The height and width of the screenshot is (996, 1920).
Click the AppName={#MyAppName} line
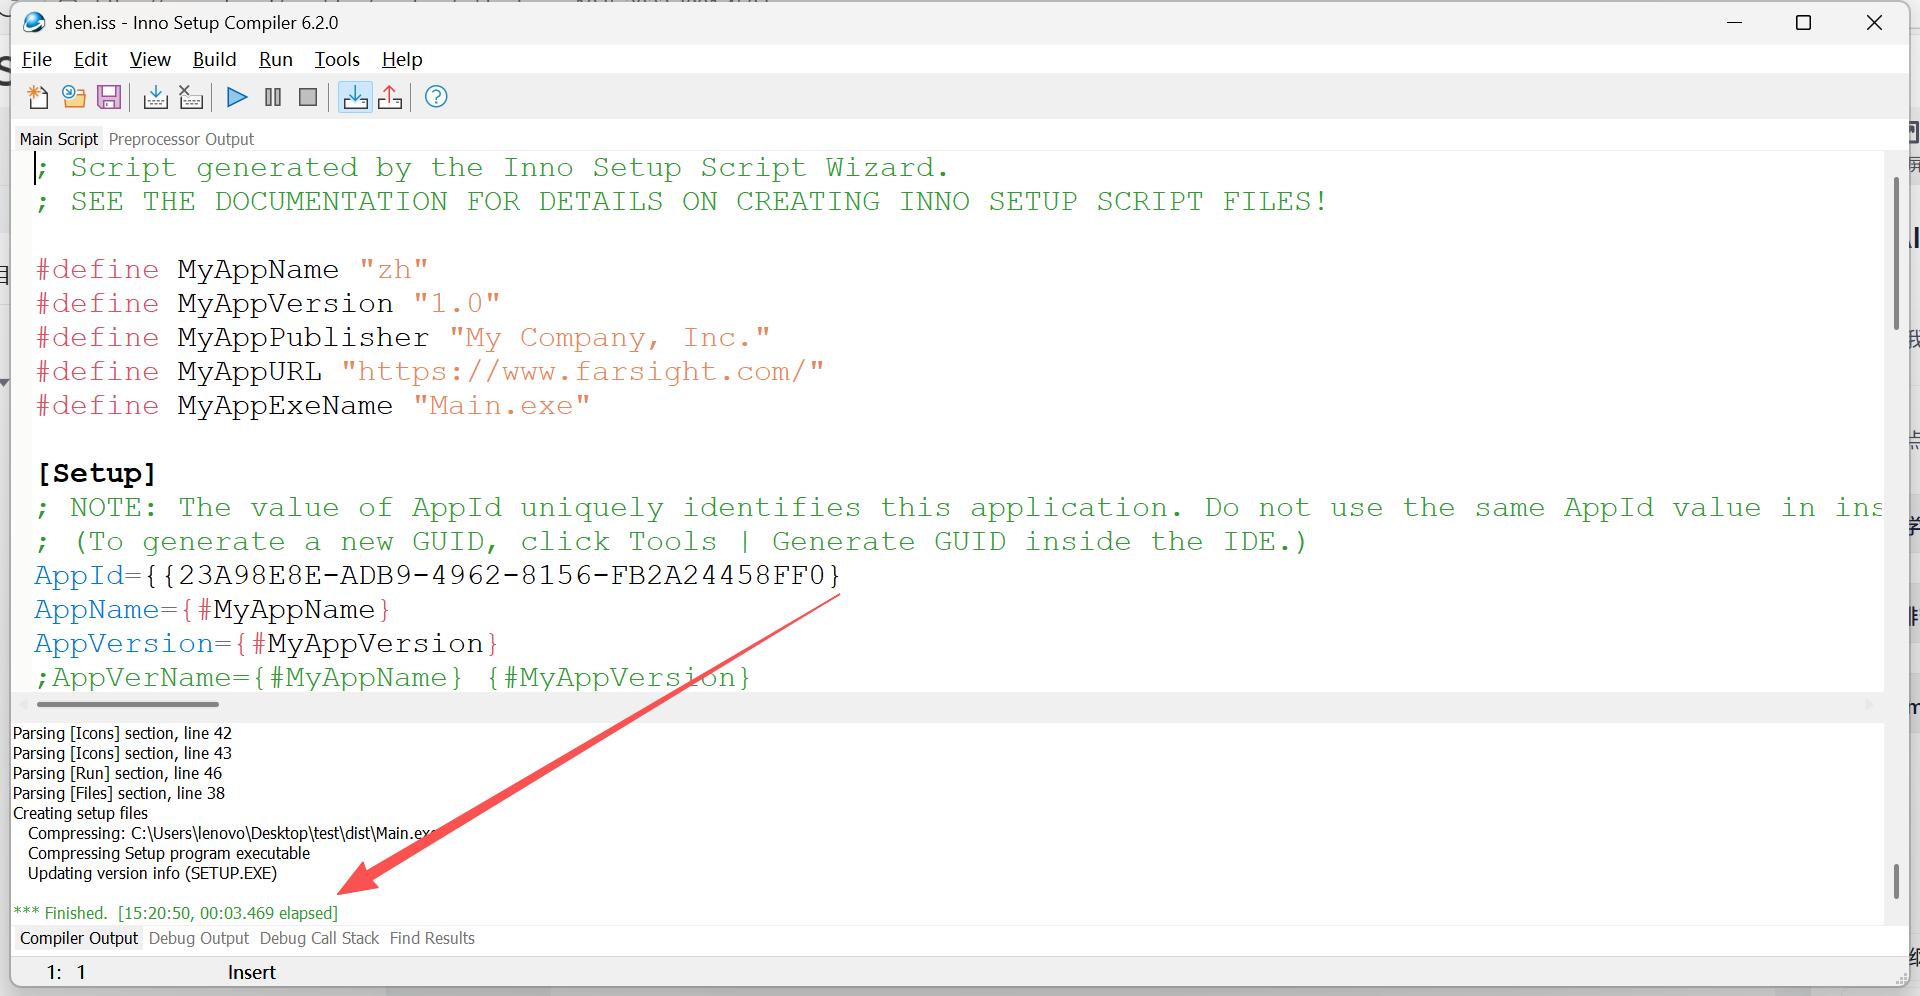[212, 609]
